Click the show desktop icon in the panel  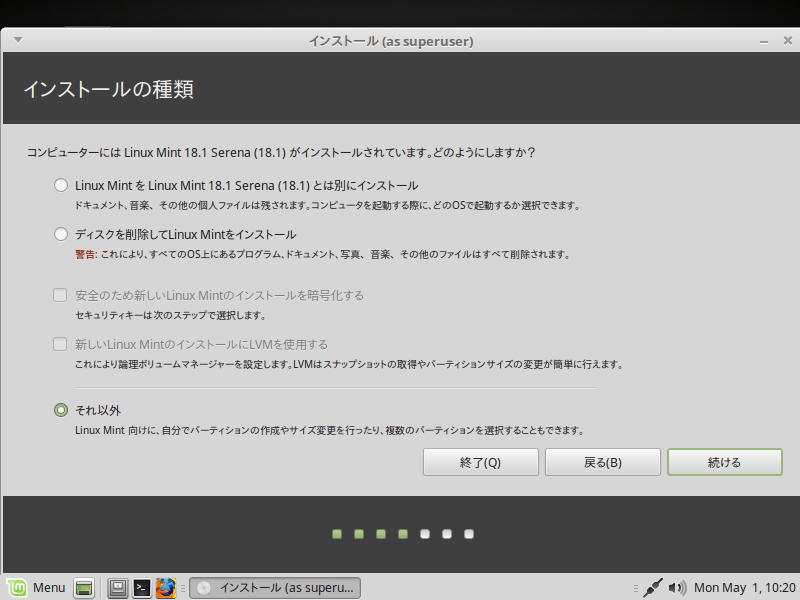coord(84,588)
